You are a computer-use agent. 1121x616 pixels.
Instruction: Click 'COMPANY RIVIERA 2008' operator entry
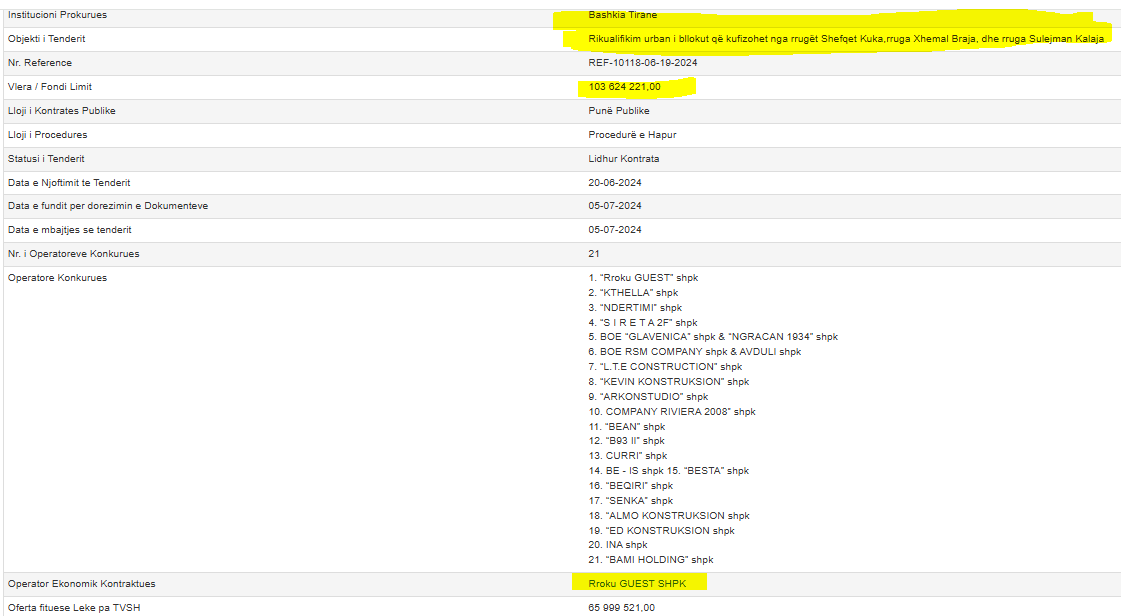click(x=672, y=412)
